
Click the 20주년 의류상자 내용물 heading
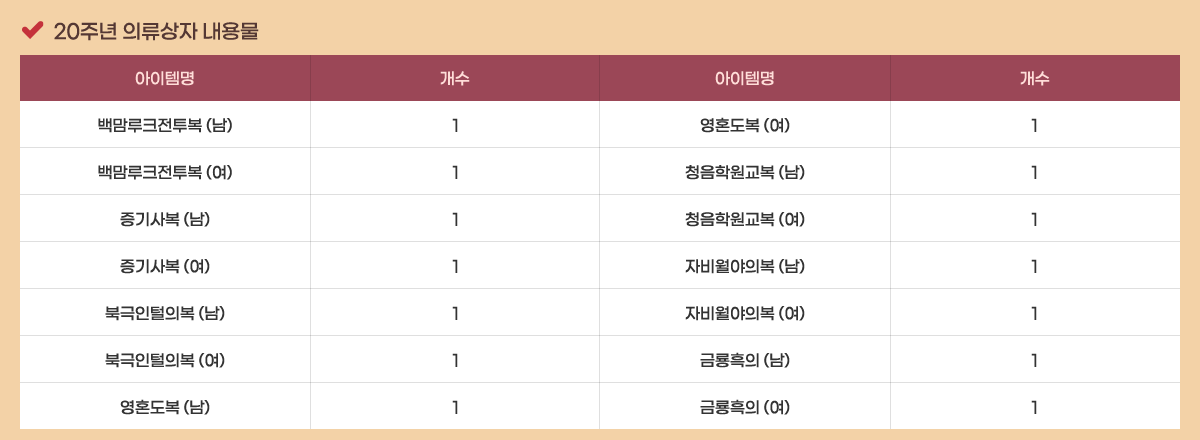click(156, 31)
